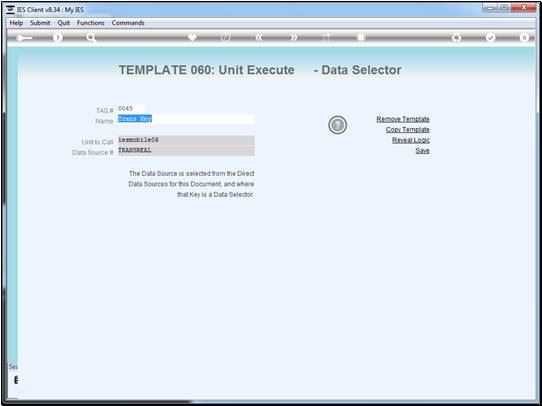Click the clipboard icon in toolbar
This screenshot has height=406, width=542.
[361, 37]
